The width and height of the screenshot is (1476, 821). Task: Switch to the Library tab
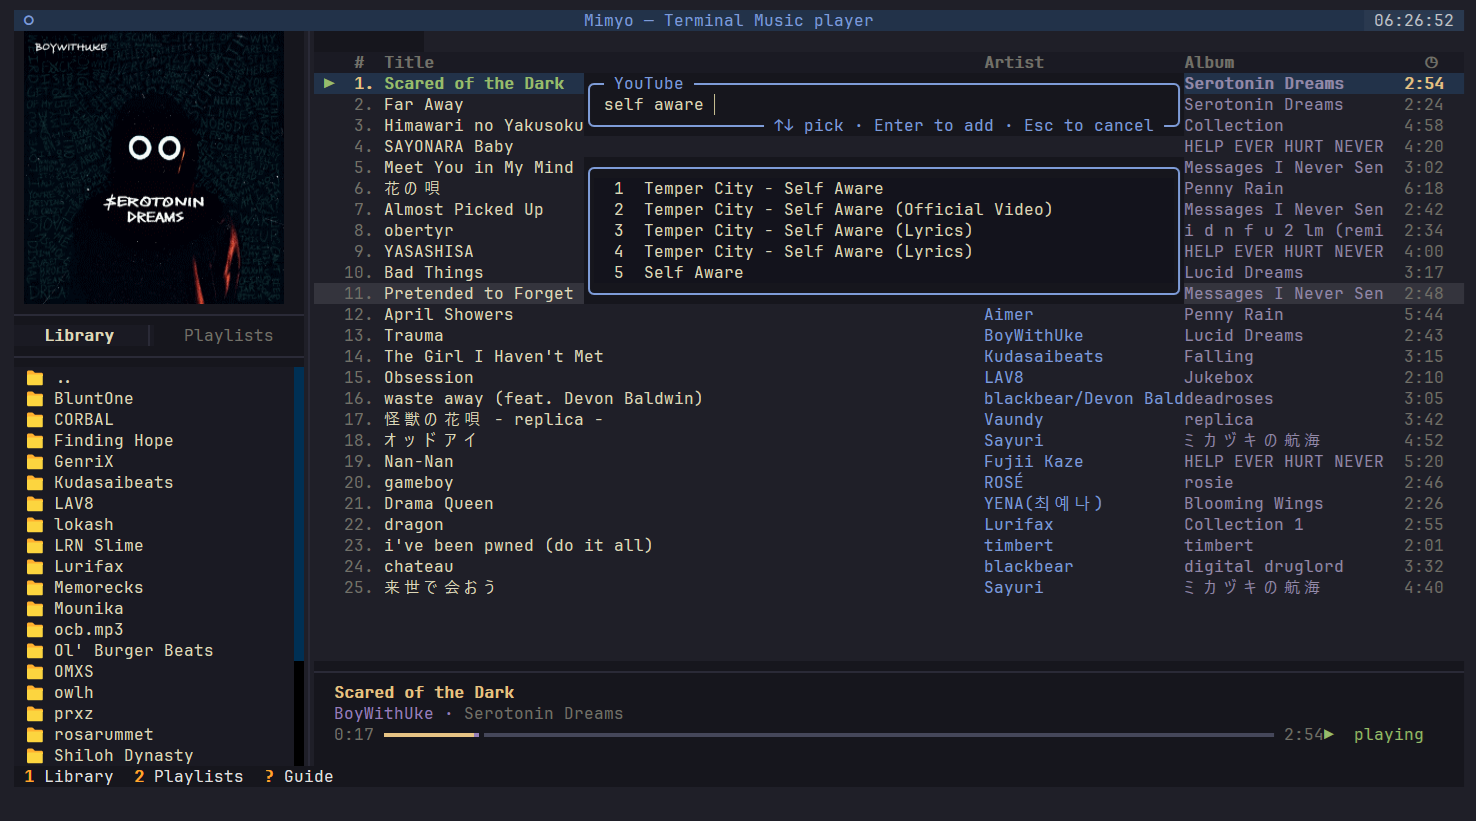click(79, 336)
